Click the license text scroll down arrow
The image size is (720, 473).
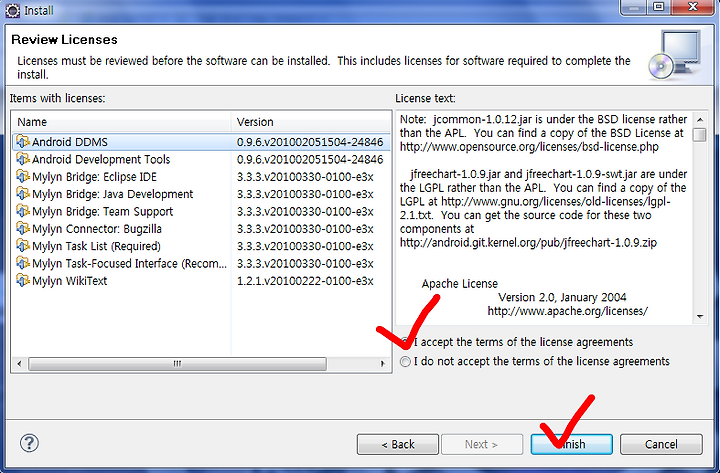tap(700, 316)
